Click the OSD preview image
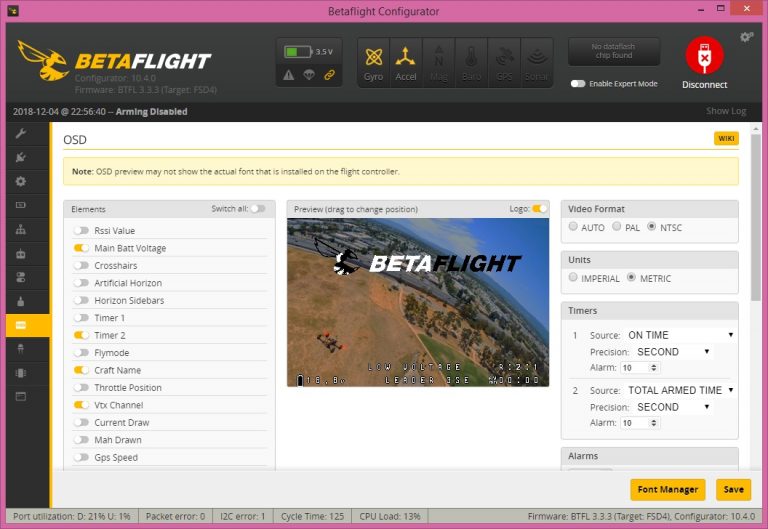This screenshot has width=768, height=529. 418,302
